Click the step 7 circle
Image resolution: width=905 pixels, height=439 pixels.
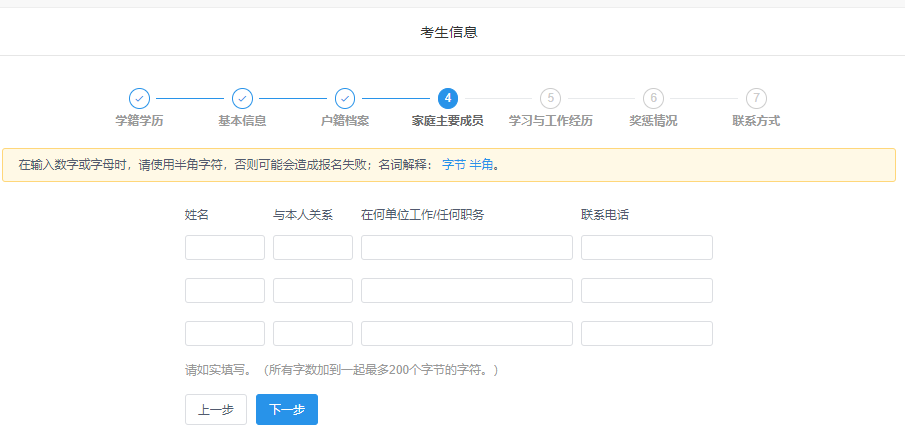click(x=756, y=98)
